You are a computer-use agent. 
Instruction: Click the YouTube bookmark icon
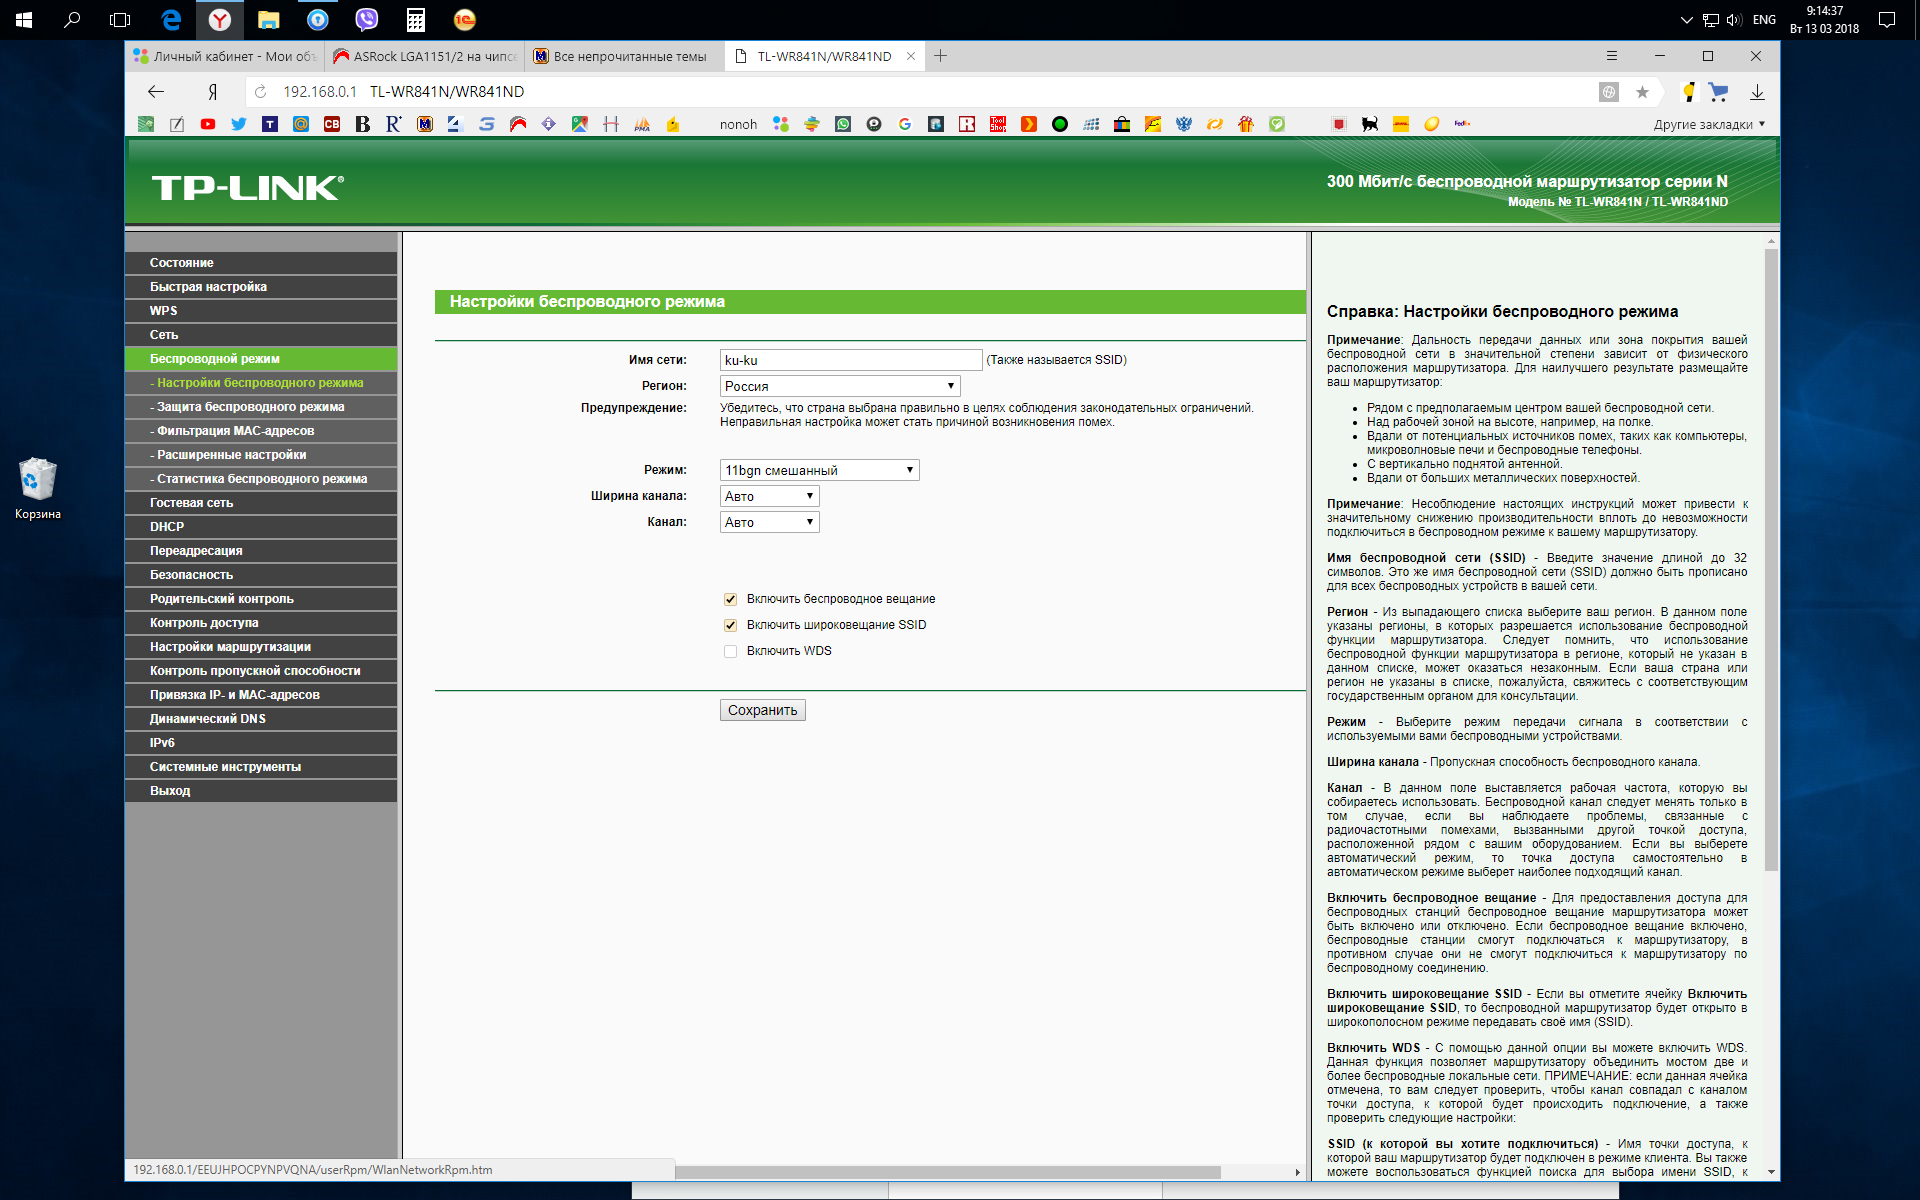tap(207, 124)
